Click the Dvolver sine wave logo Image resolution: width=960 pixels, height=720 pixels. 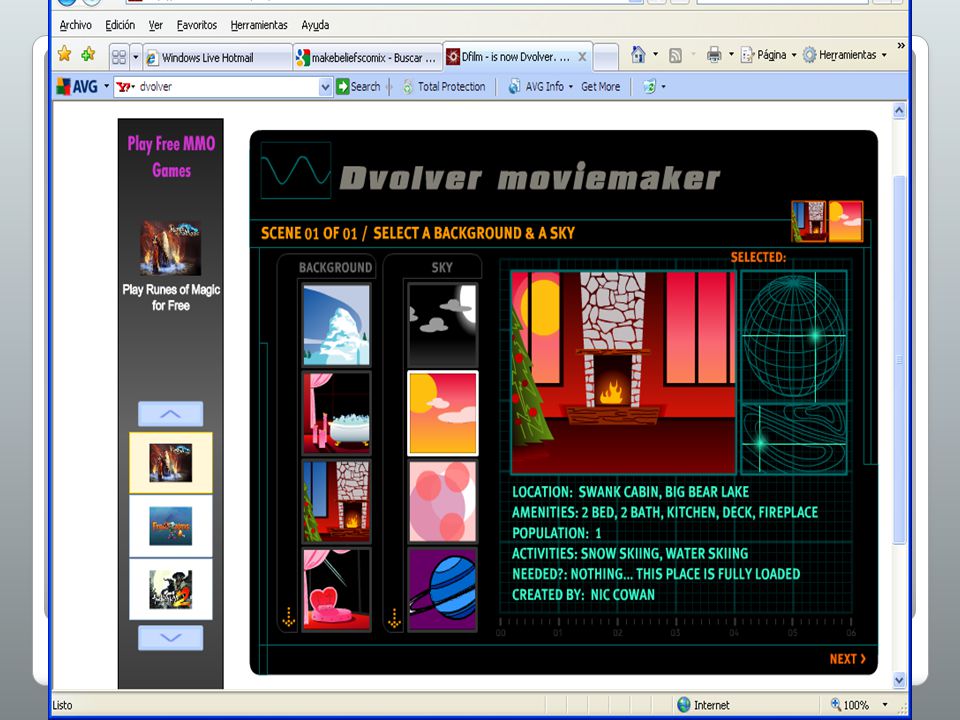click(x=296, y=170)
